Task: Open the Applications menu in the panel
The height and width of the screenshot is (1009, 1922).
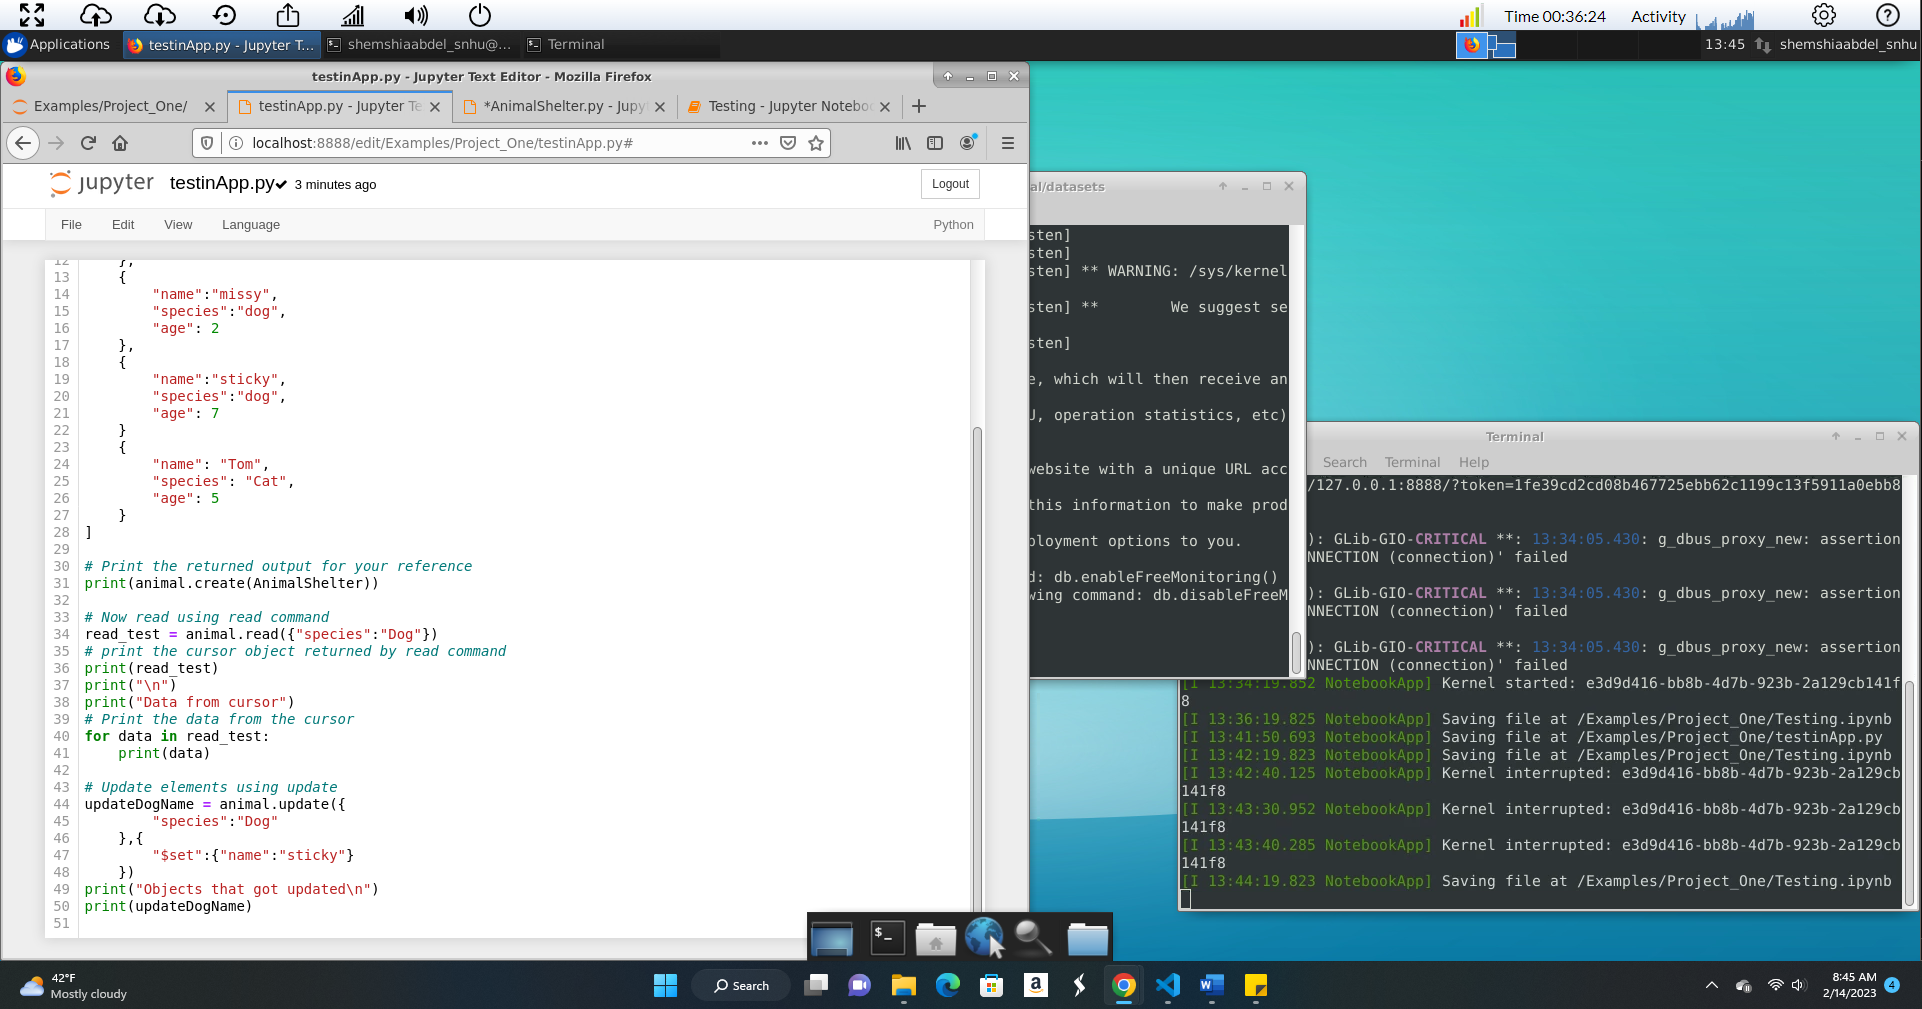Action: [x=58, y=44]
